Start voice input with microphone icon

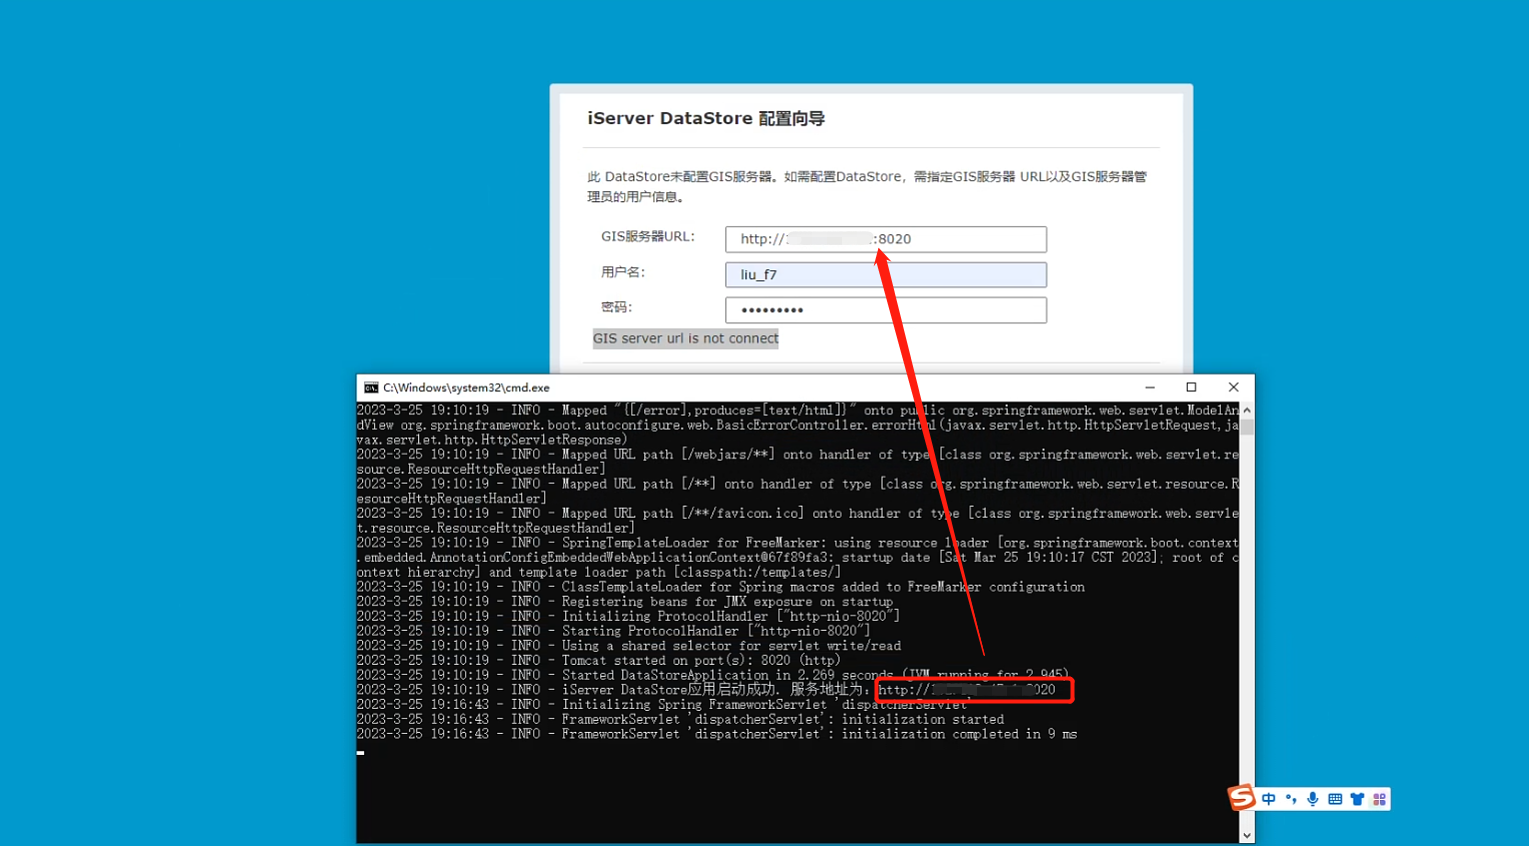pos(1313,799)
